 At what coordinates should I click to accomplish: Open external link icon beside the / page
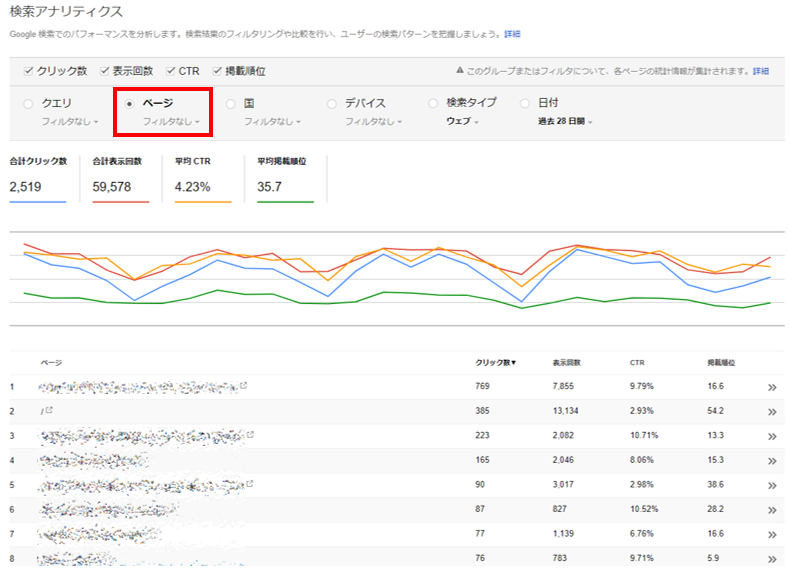[49, 410]
